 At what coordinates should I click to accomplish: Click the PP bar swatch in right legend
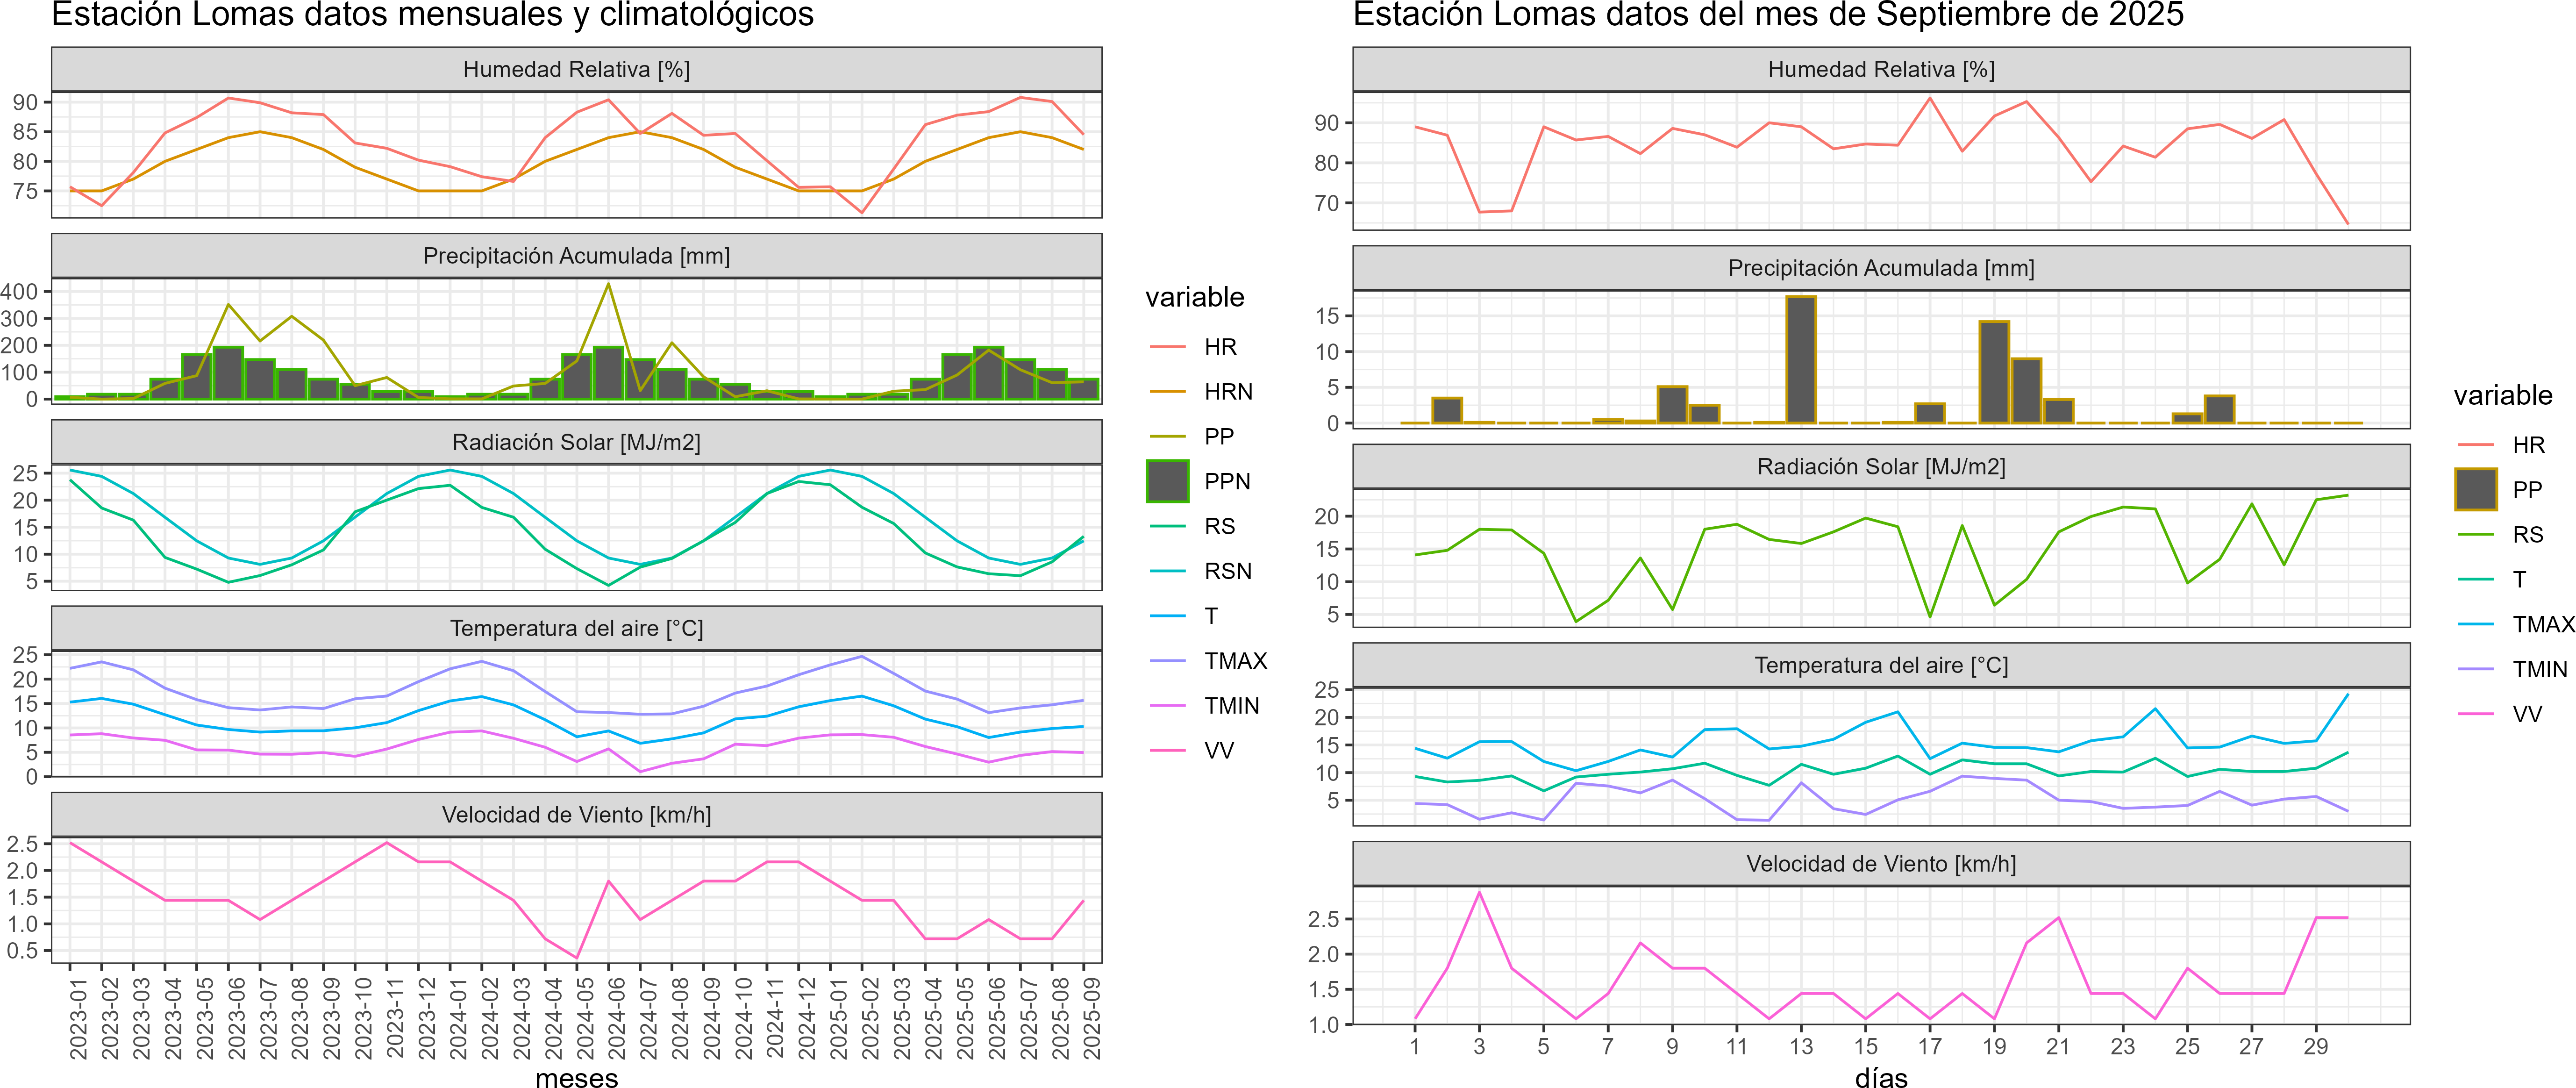point(2475,490)
